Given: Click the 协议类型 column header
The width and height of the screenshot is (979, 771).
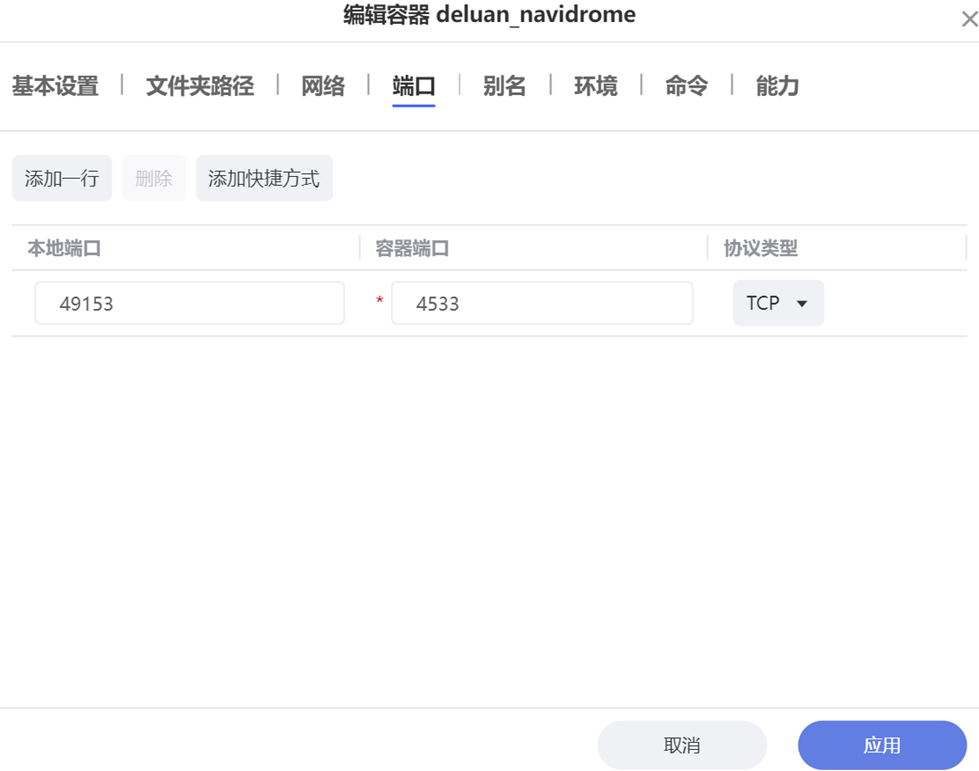Looking at the screenshot, I should point(760,248).
